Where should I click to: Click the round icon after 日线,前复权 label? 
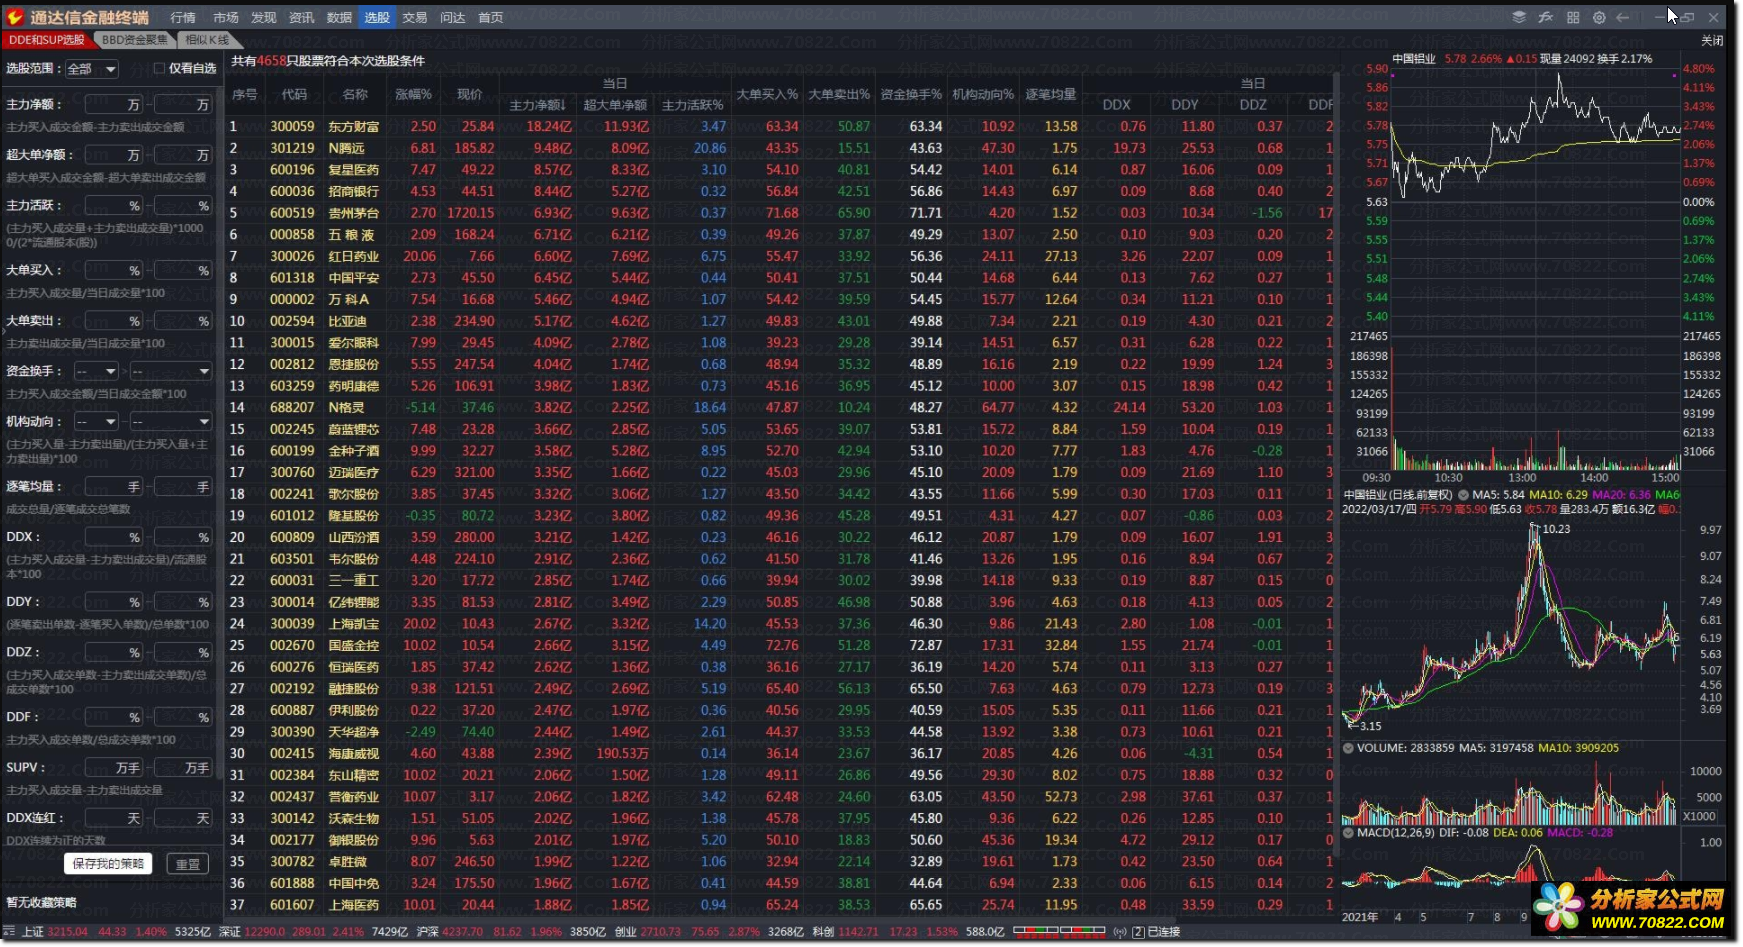1463,495
